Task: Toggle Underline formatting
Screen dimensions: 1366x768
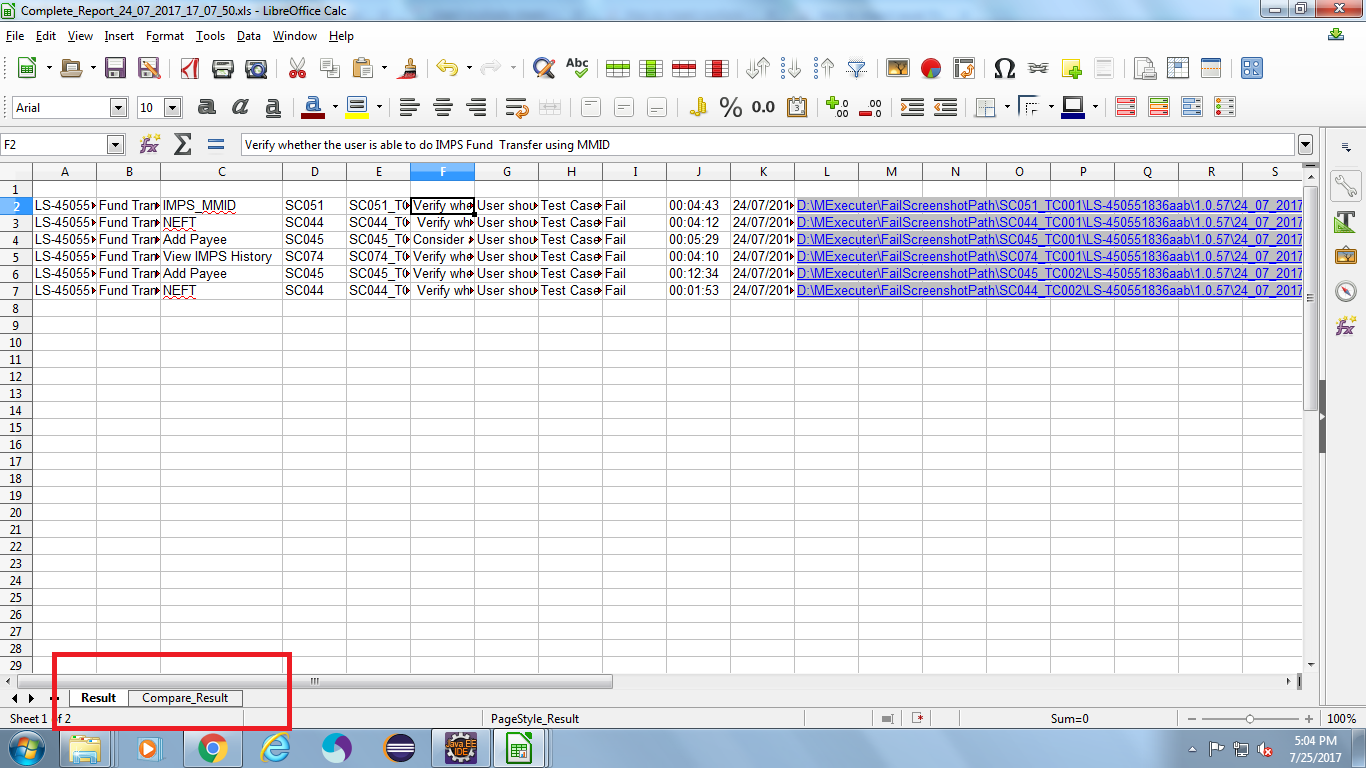Action: pos(273,107)
